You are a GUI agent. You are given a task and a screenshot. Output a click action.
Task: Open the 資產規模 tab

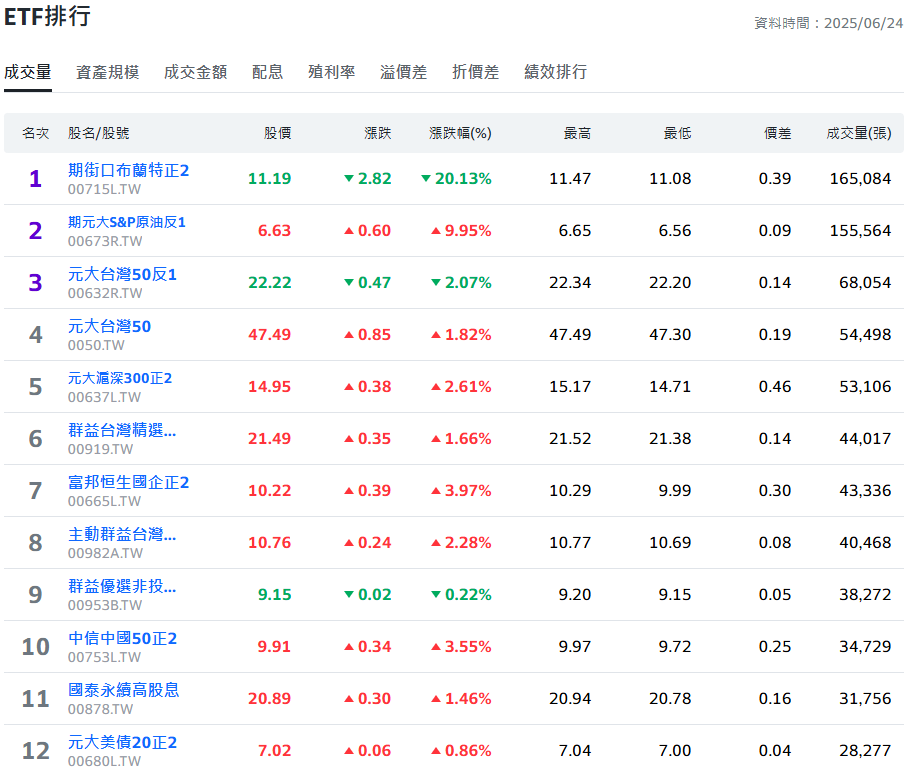tap(108, 72)
